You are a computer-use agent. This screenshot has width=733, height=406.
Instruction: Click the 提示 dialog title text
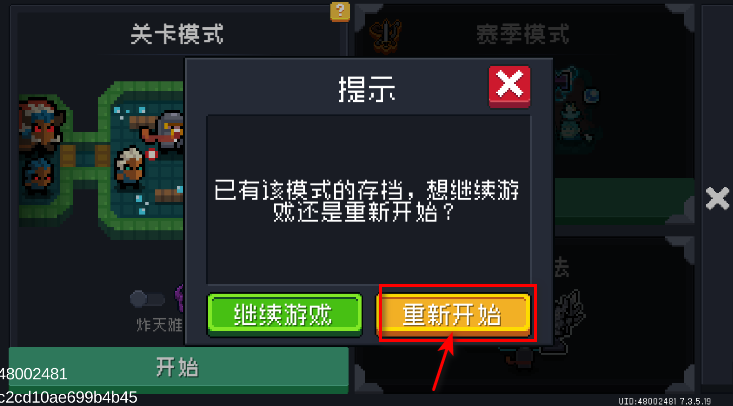click(367, 88)
